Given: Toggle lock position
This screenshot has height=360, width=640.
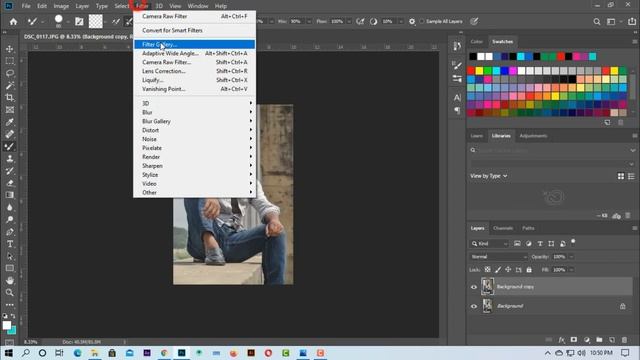Looking at the screenshot, I should click(x=508, y=270).
